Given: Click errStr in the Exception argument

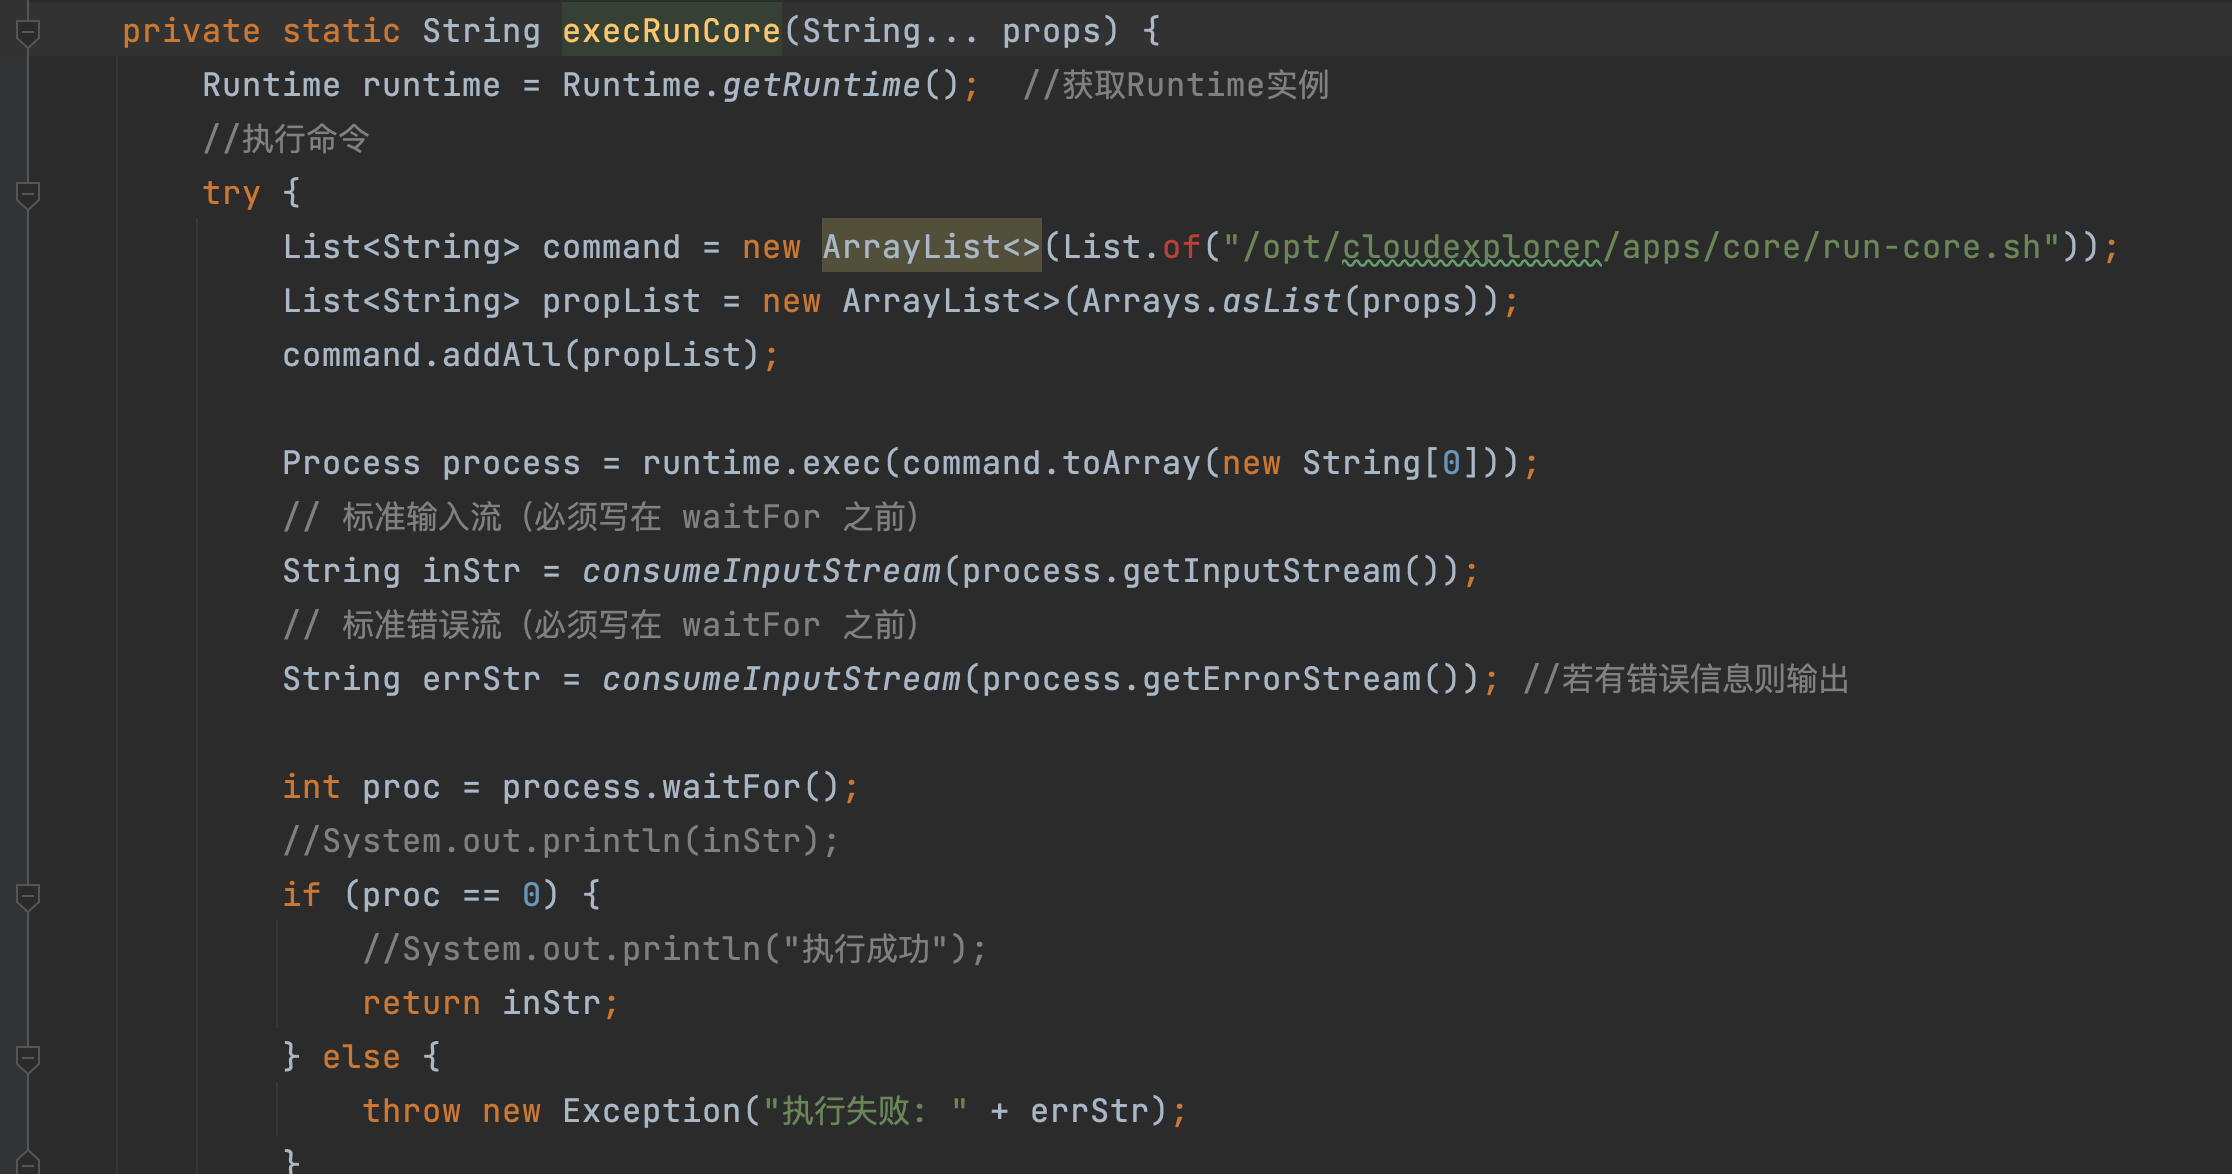Looking at the screenshot, I should tap(1089, 1111).
